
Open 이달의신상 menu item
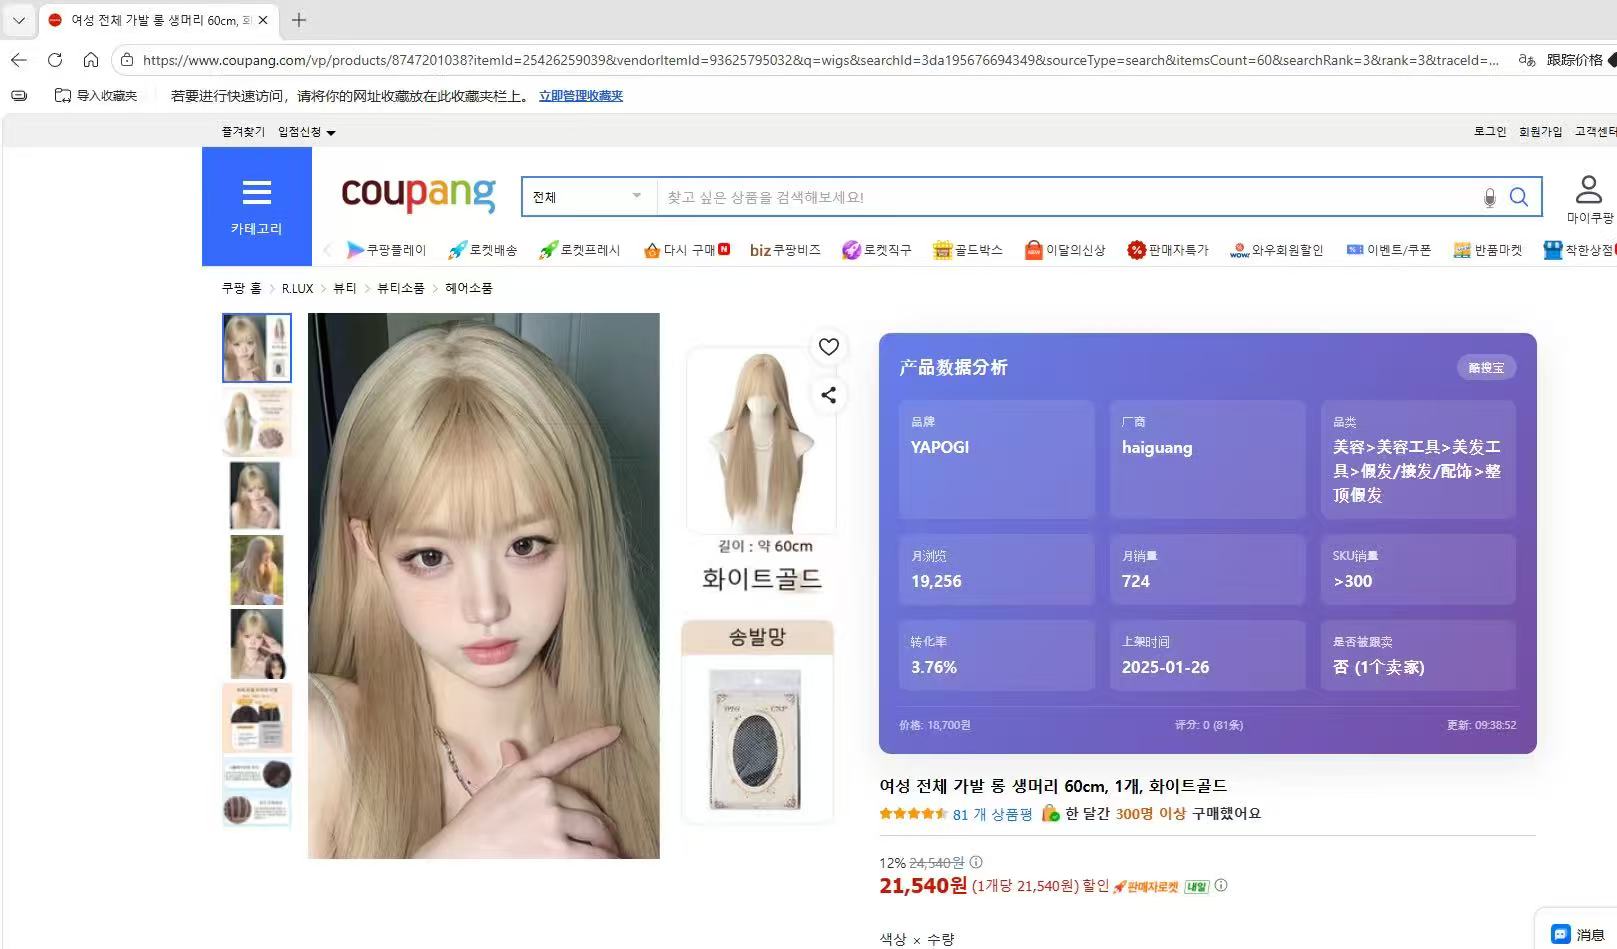1065,250
